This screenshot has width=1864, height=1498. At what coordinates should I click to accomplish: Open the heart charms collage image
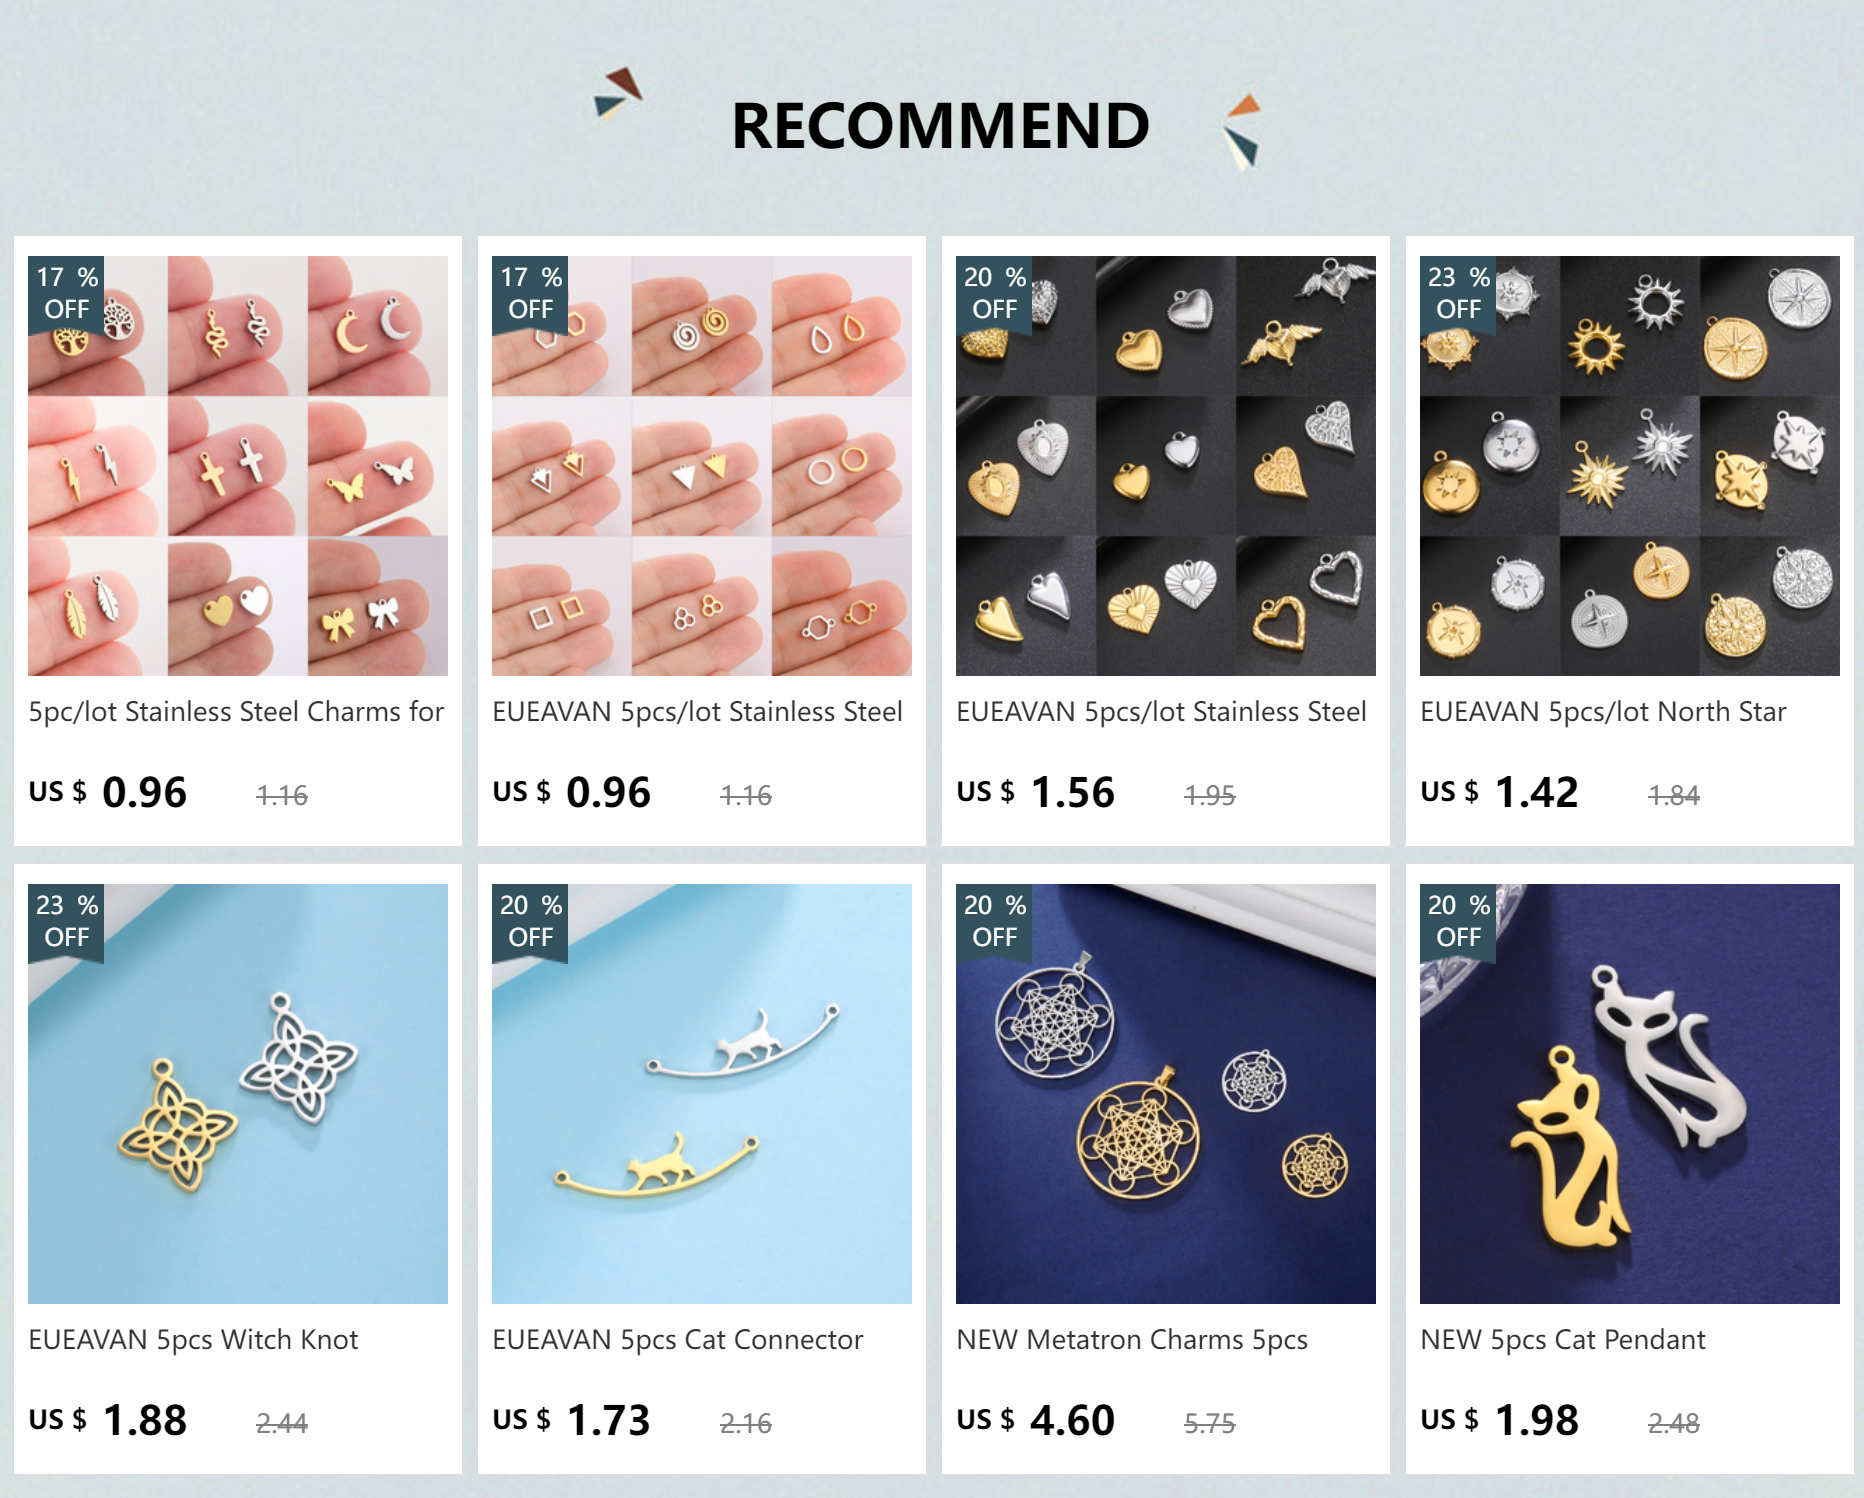1166,465
